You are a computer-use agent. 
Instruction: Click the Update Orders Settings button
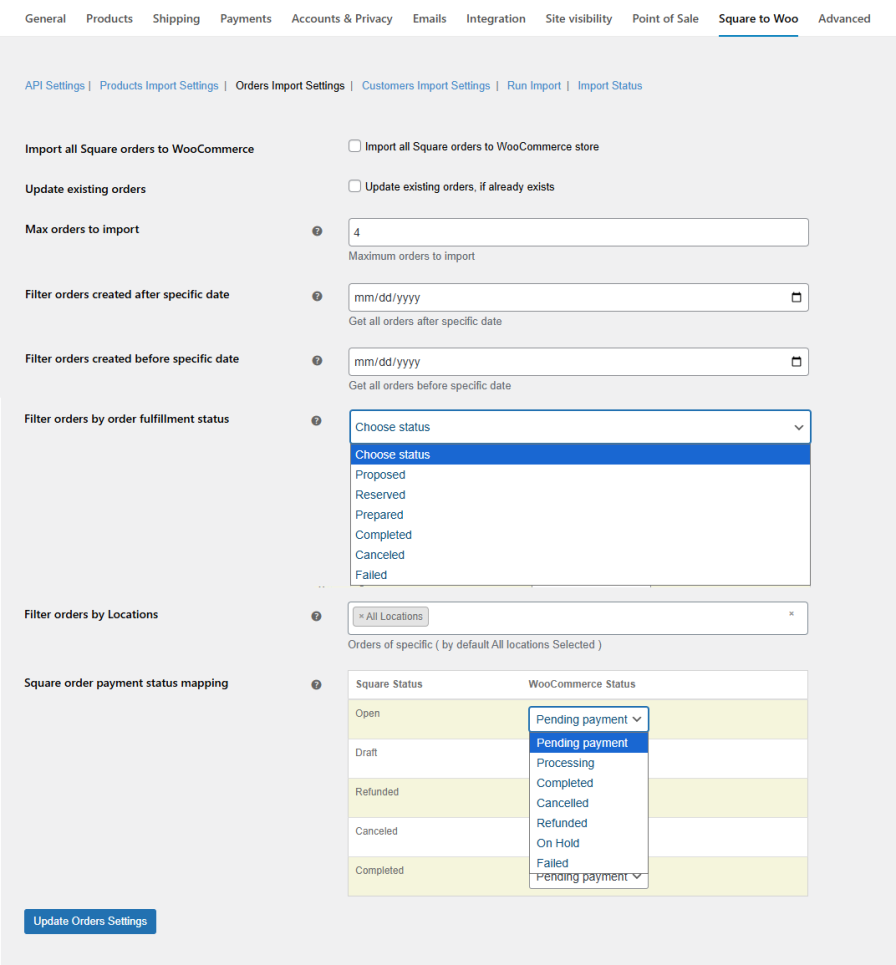coord(89,921)
